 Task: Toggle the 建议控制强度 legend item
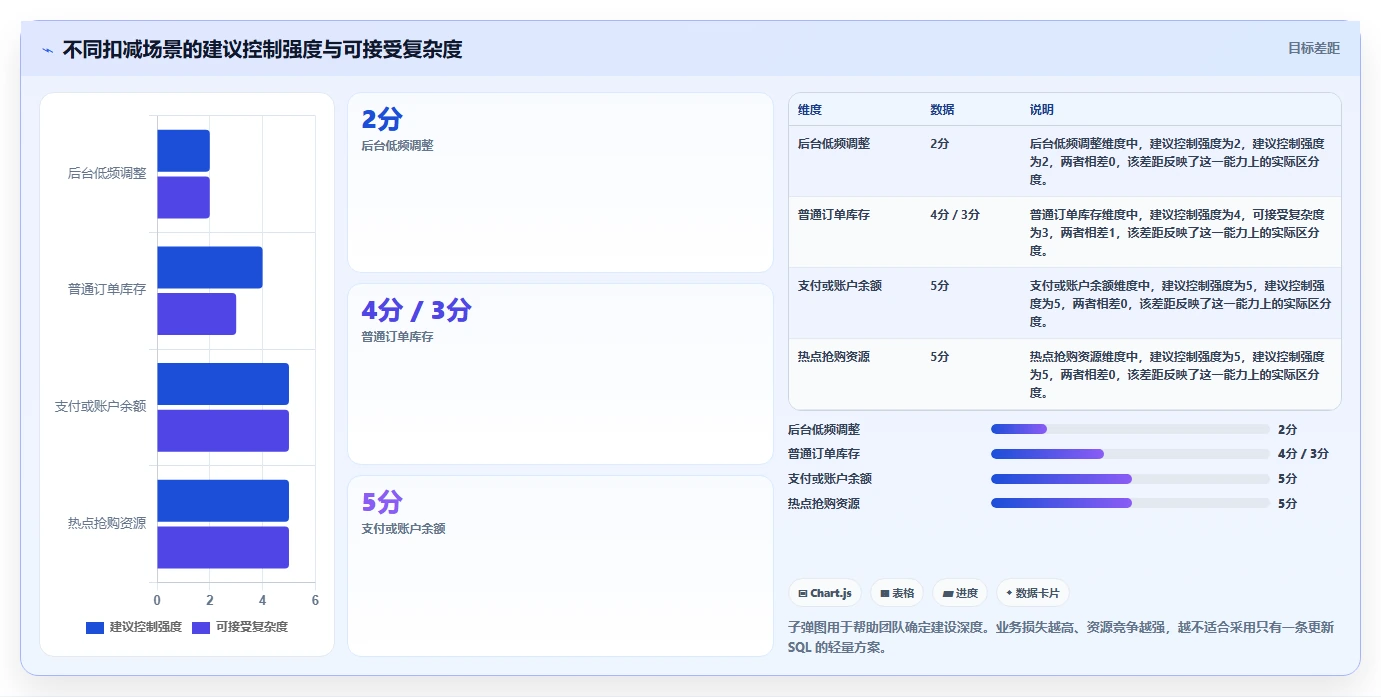click(134, 627)
